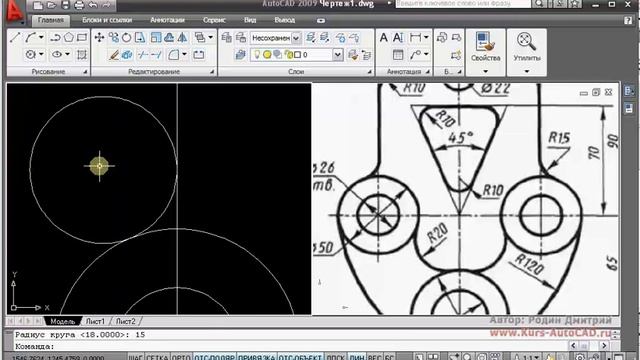This screenshot has height=360, width=640.
Task: Activate the Trim command
Action: [x=142, y=54]
